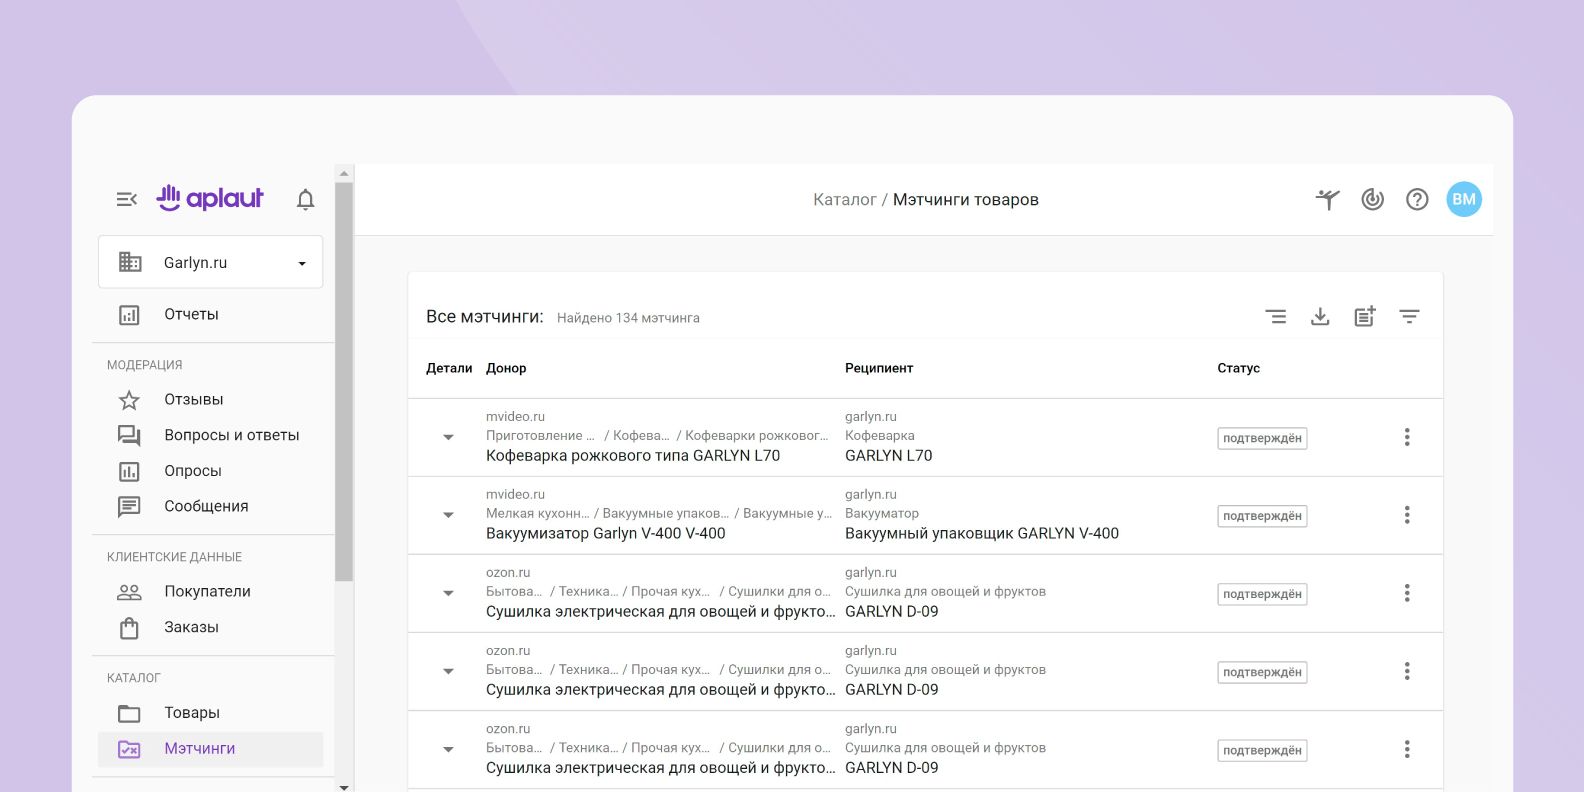Click the подтверждён status badge for GARLYN L70
1584x792 pixels.
pos(1262,438)
